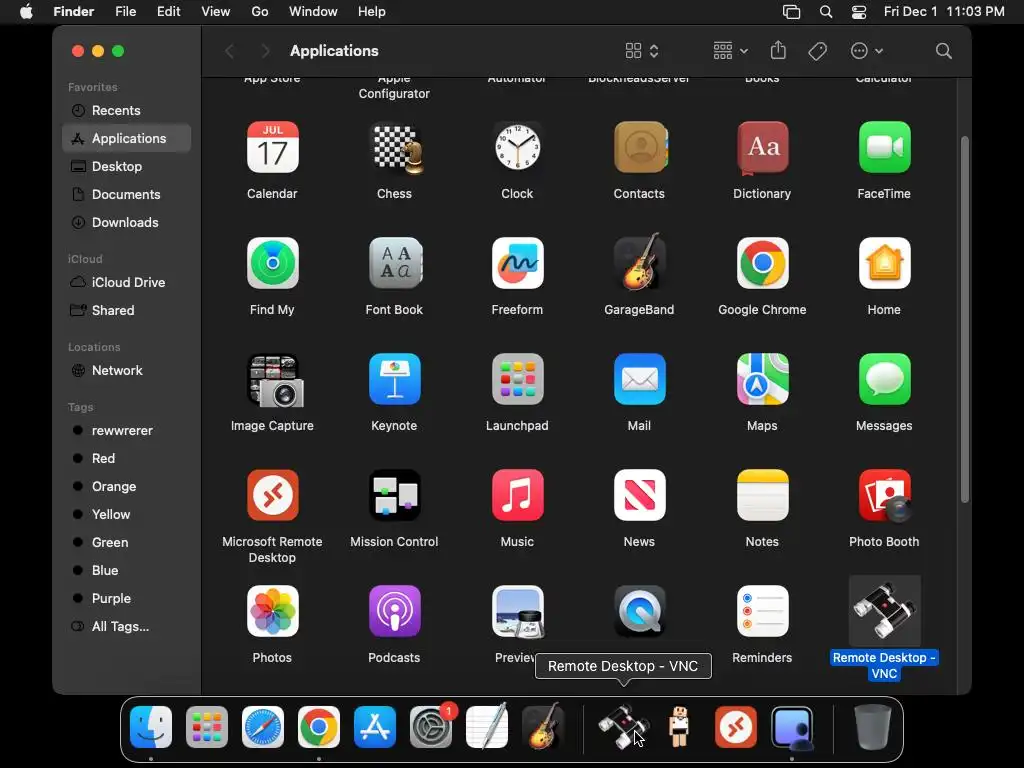Select the Home app icon
Screen dimensions: 1024x768
point(884,263)
